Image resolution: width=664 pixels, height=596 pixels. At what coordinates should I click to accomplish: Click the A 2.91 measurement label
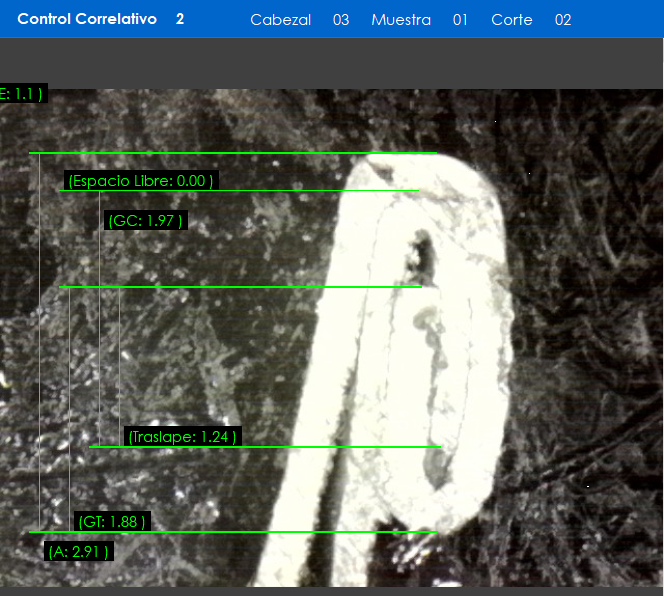tap(78, 551)
